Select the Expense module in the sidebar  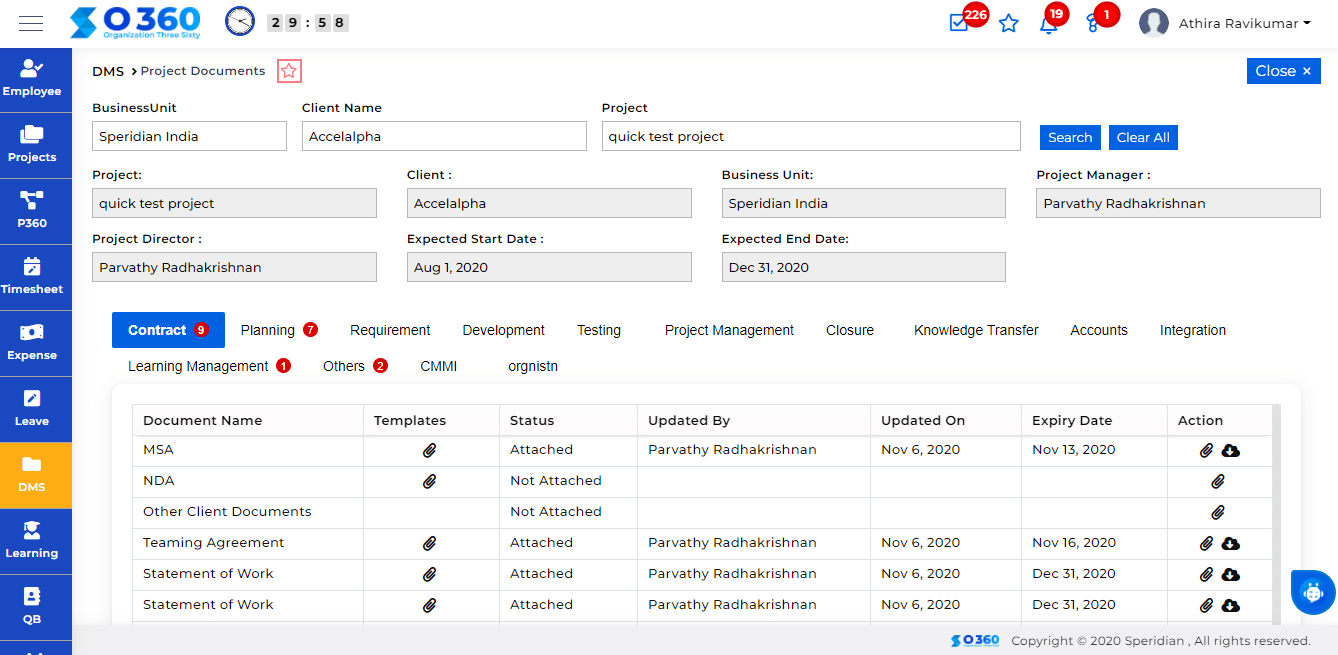[35, 343]
